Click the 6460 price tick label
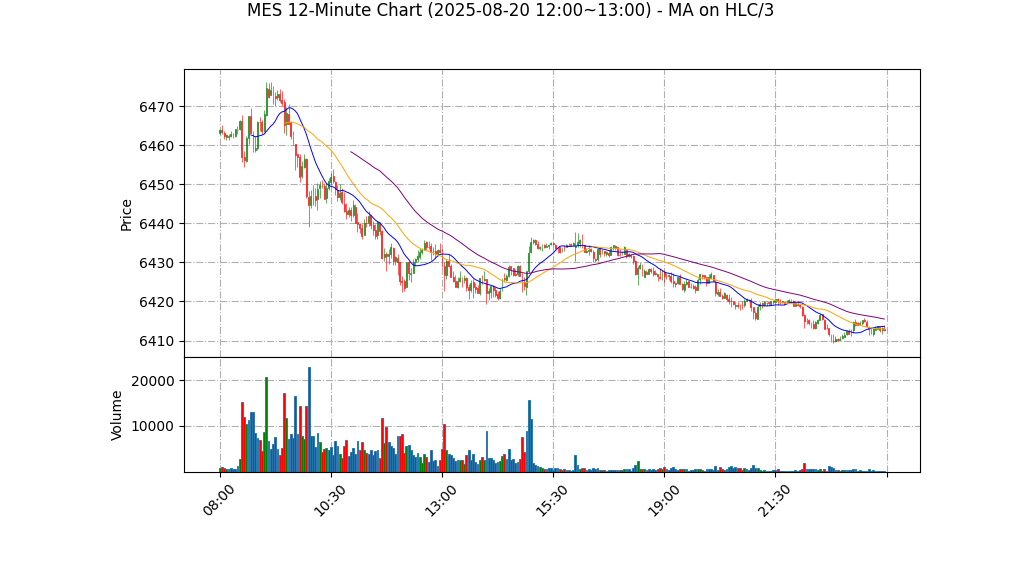 click(157, 146)
